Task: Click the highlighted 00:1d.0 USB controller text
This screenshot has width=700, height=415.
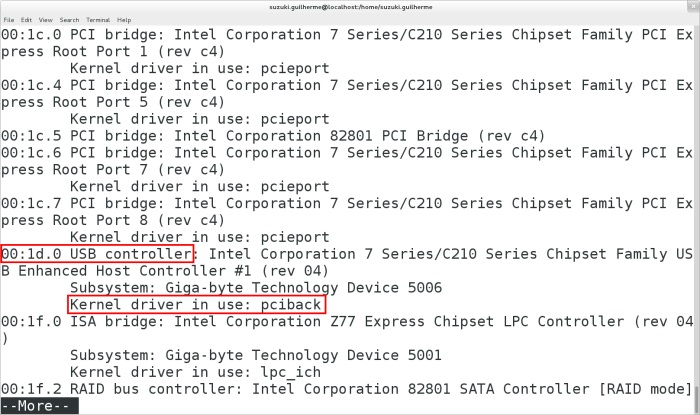Action: [97, 254]
